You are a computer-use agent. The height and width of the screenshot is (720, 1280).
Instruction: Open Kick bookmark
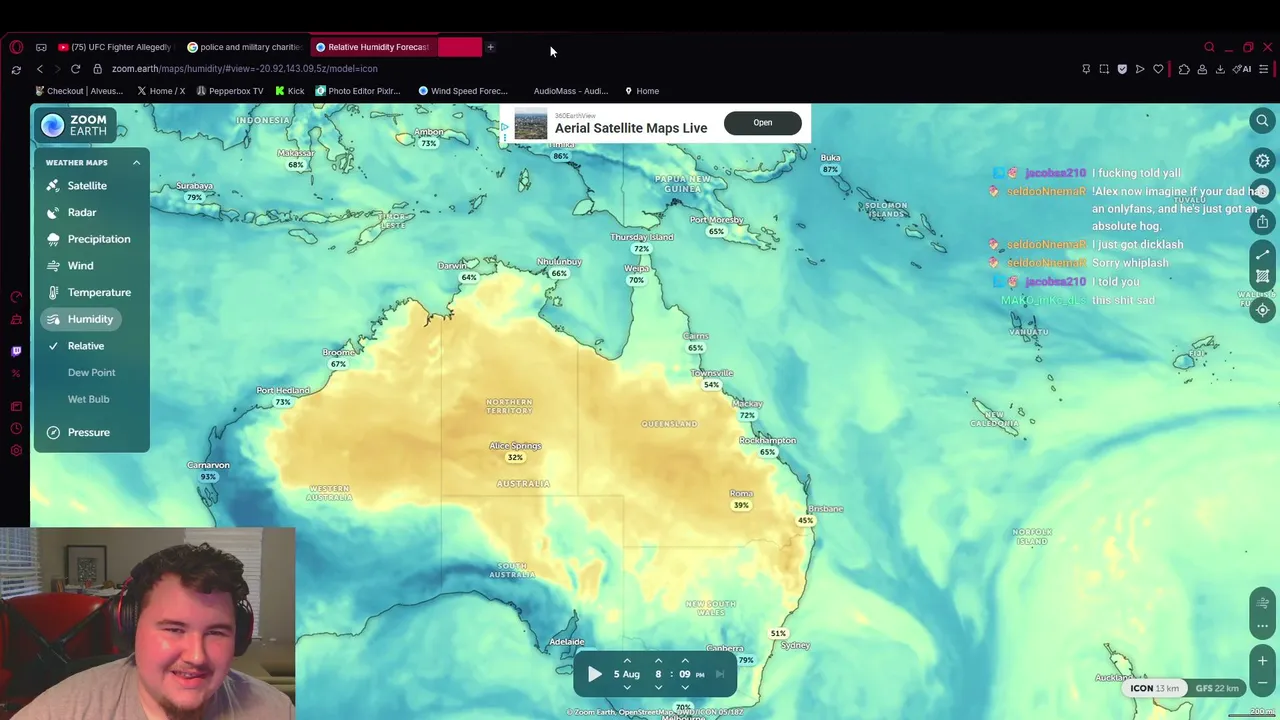point(288,91)
